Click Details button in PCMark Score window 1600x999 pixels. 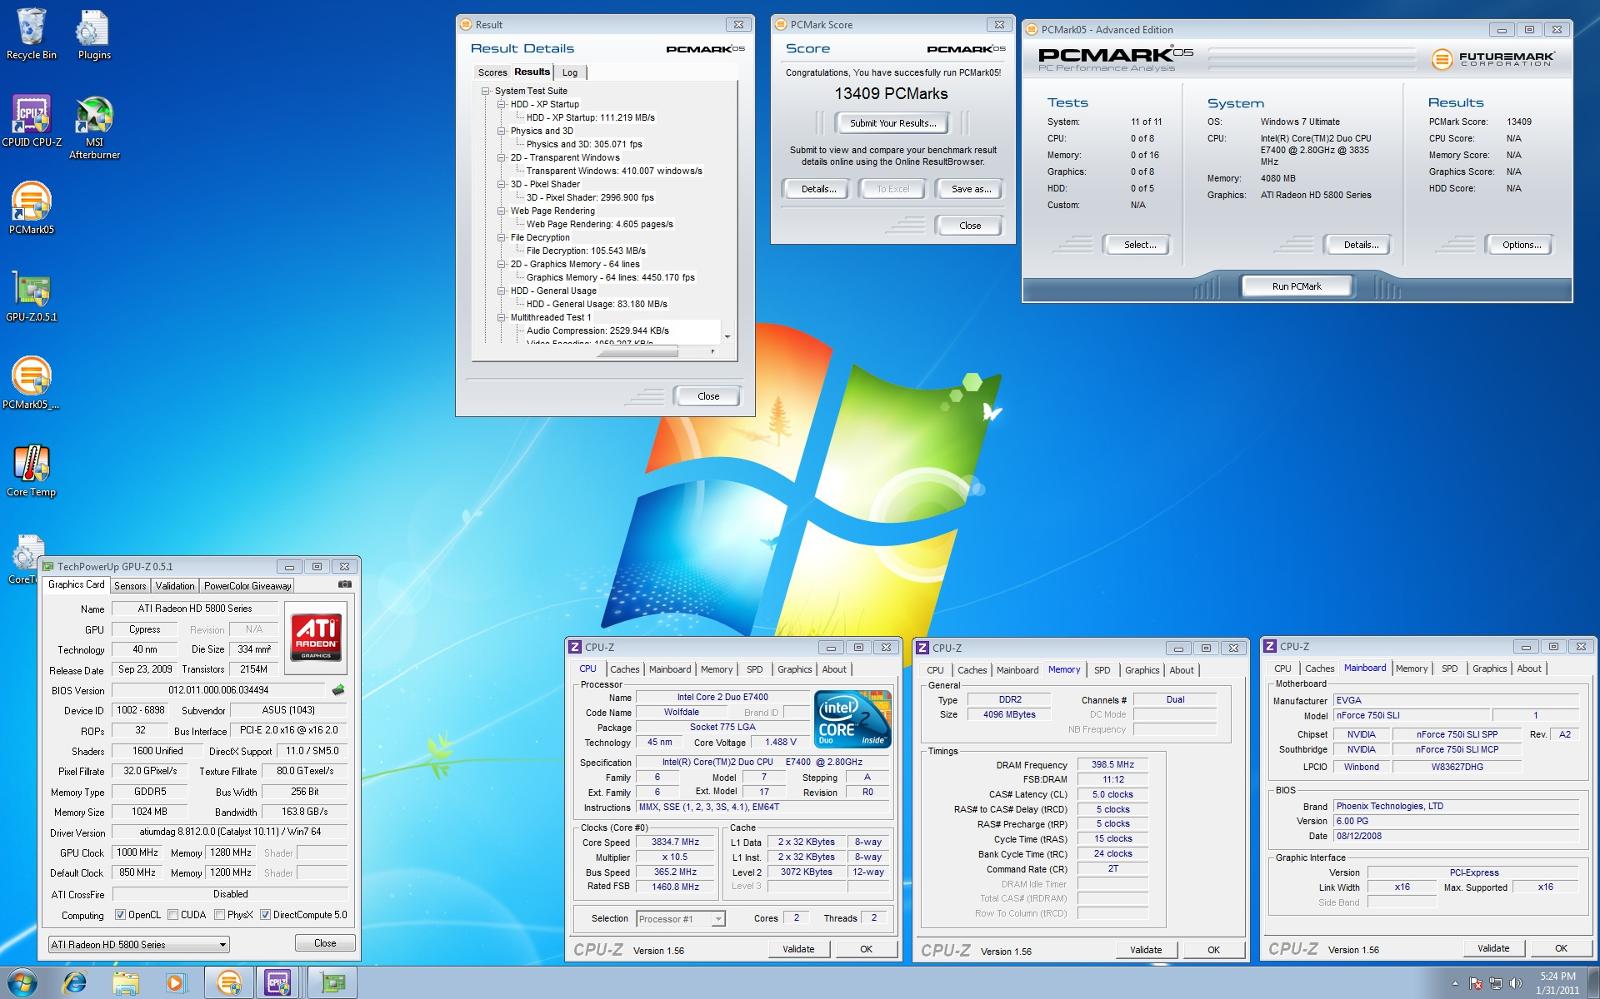click(818, 189)
